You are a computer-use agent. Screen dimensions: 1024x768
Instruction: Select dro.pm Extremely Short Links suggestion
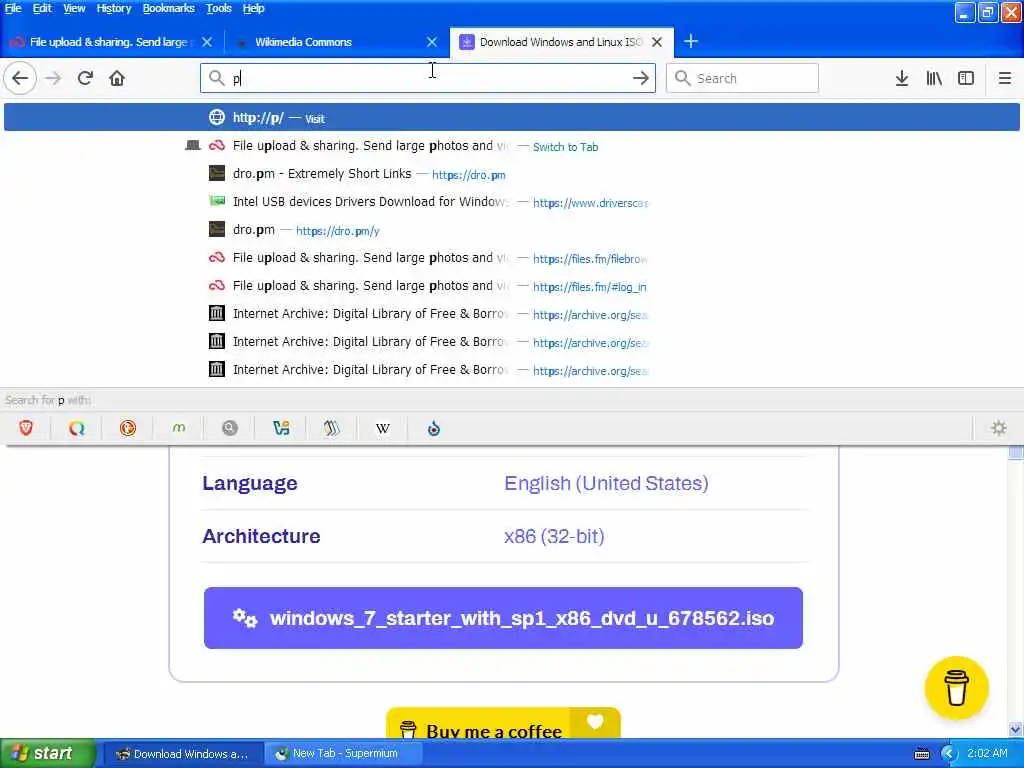511,174
